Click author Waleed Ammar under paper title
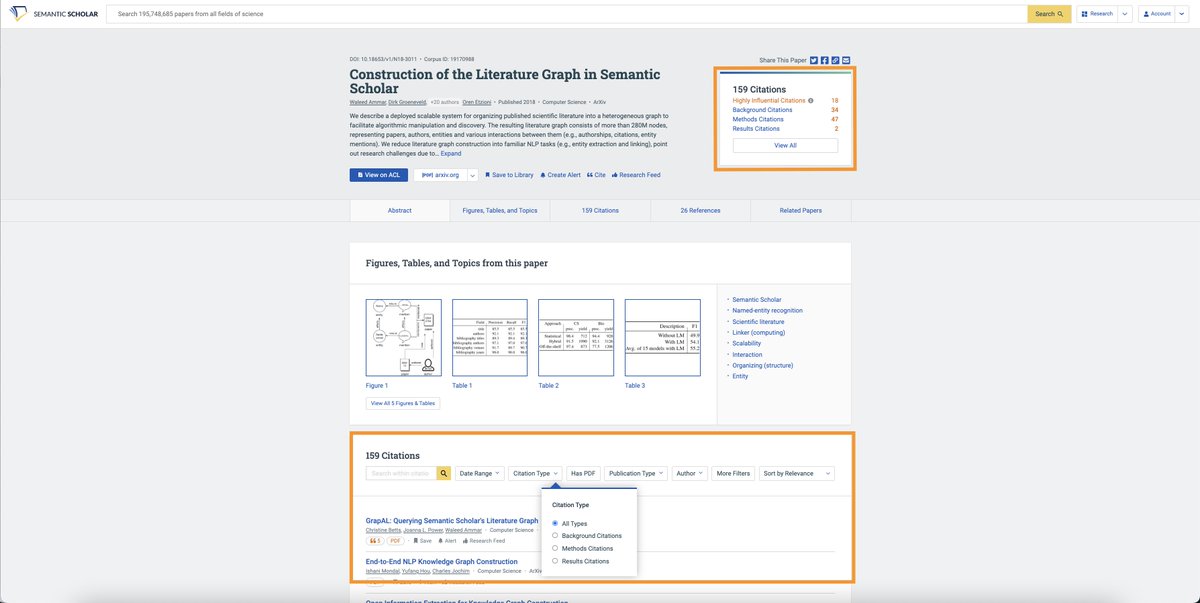Image resolution: width=1200 pixels, height=603 pixels. tap(367, 102)
